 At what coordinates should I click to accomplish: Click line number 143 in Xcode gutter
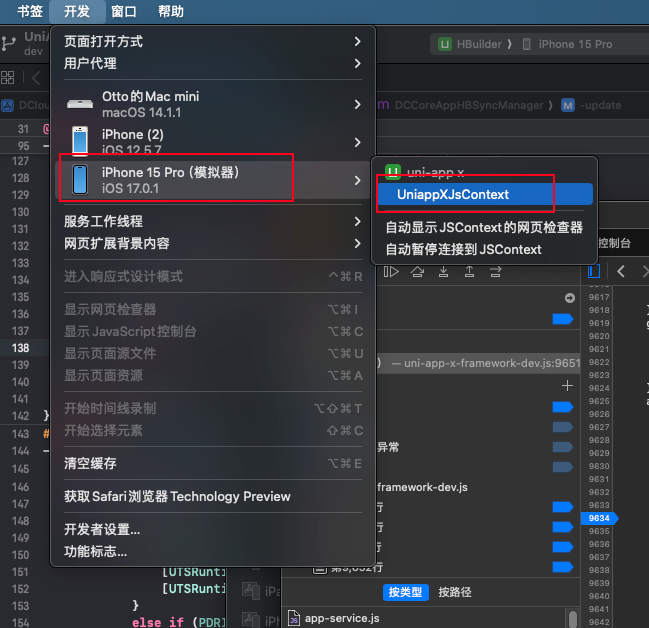point(21,433)
